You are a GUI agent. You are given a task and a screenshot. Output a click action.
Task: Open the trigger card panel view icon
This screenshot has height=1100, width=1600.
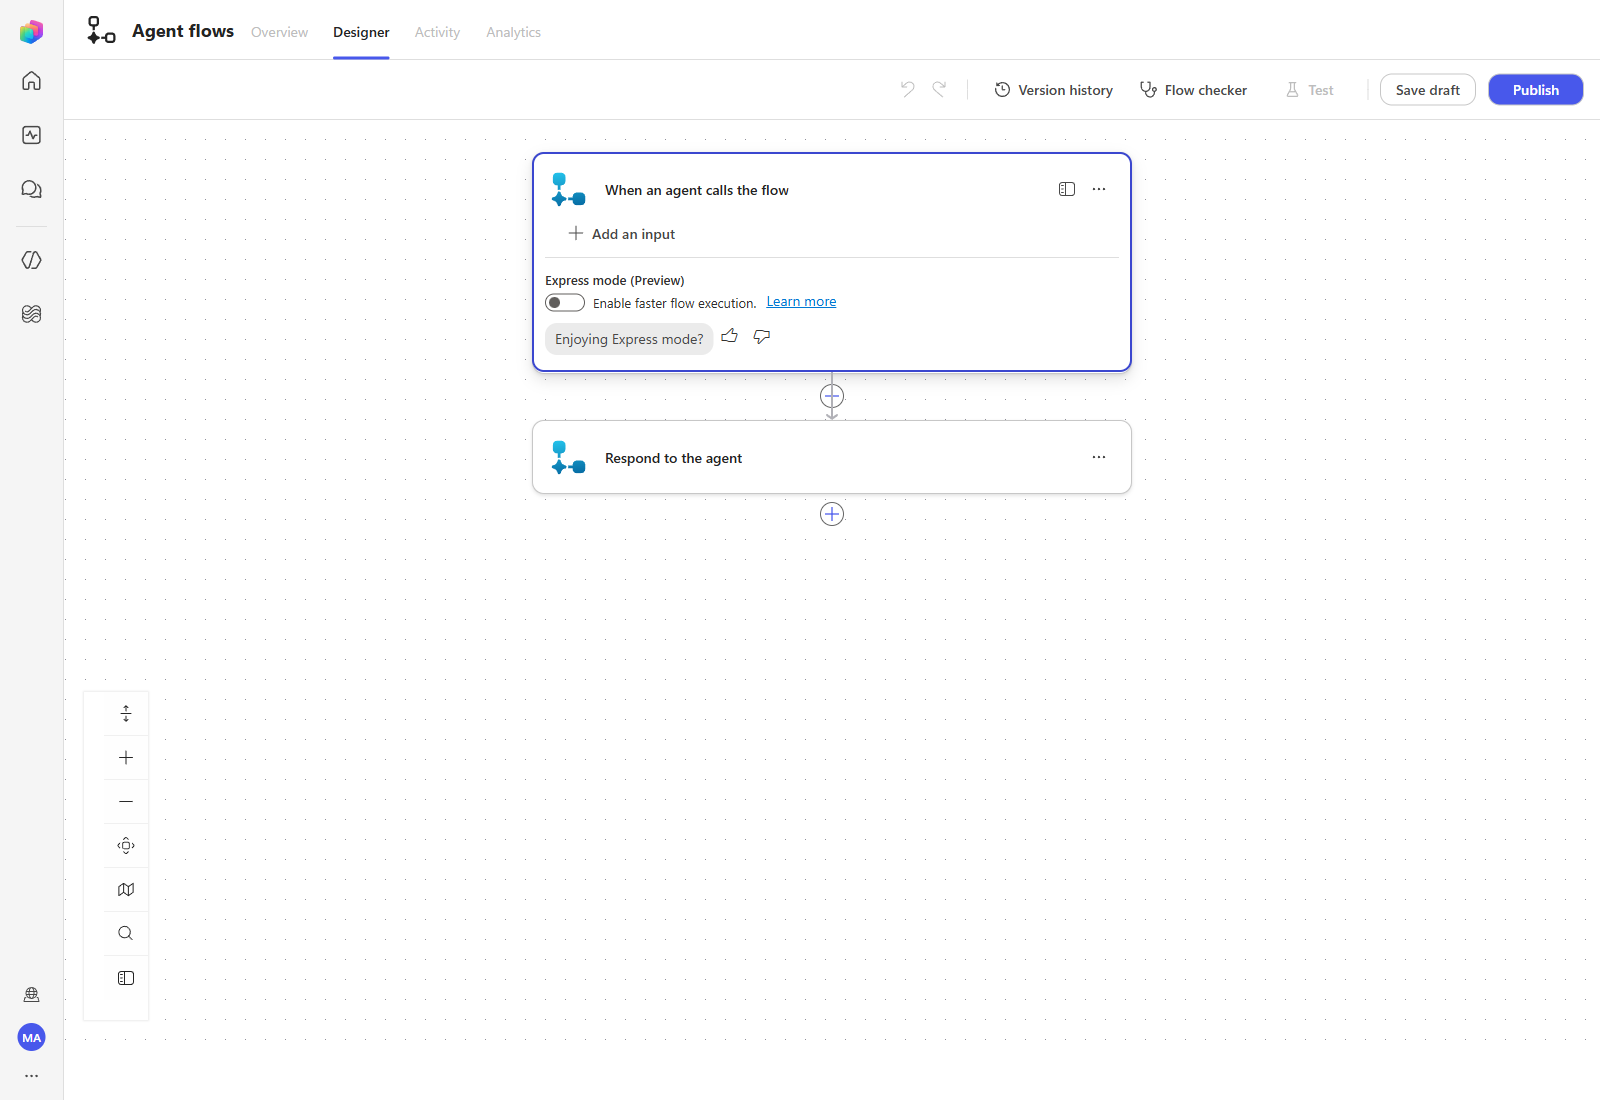[1067, 189]
